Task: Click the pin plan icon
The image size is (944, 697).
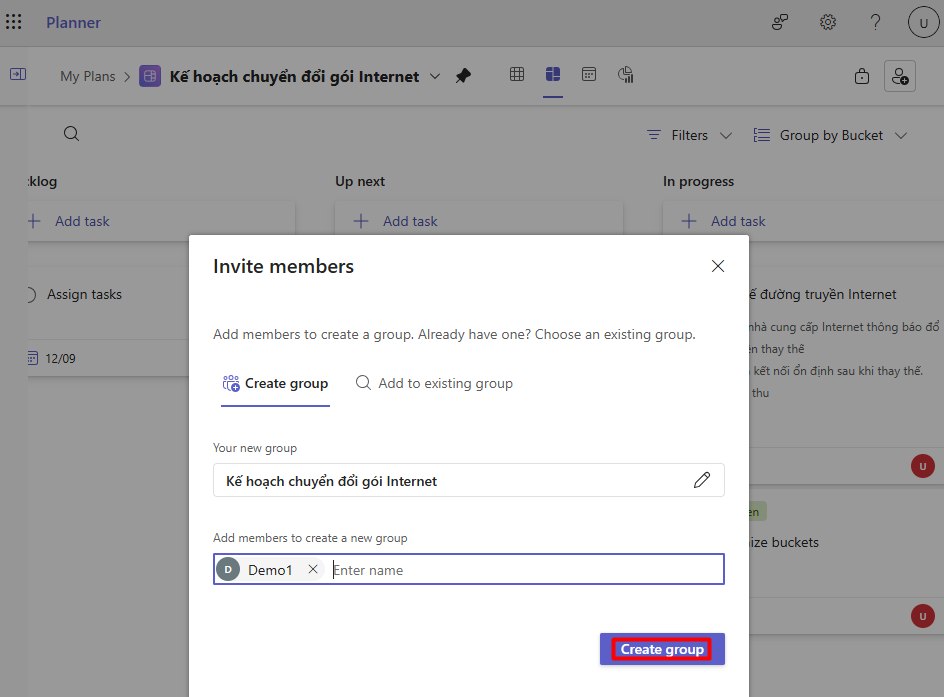Action: pyautogui.click(x=463, y=76)
